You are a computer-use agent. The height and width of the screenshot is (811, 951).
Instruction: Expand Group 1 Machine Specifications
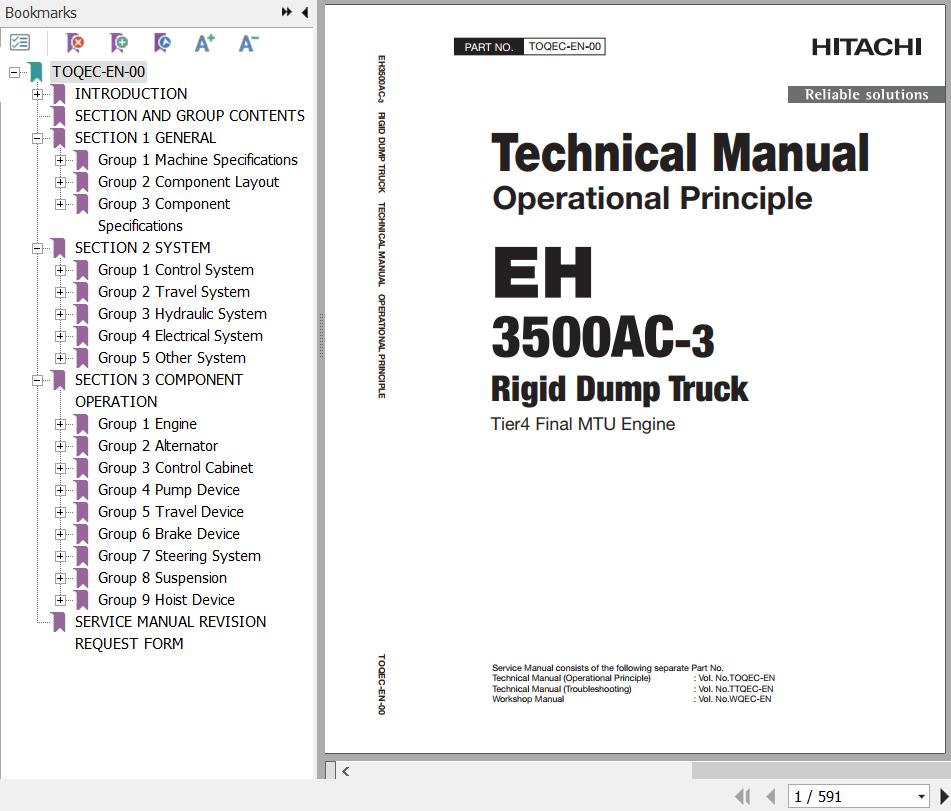(x=60, y=160)
